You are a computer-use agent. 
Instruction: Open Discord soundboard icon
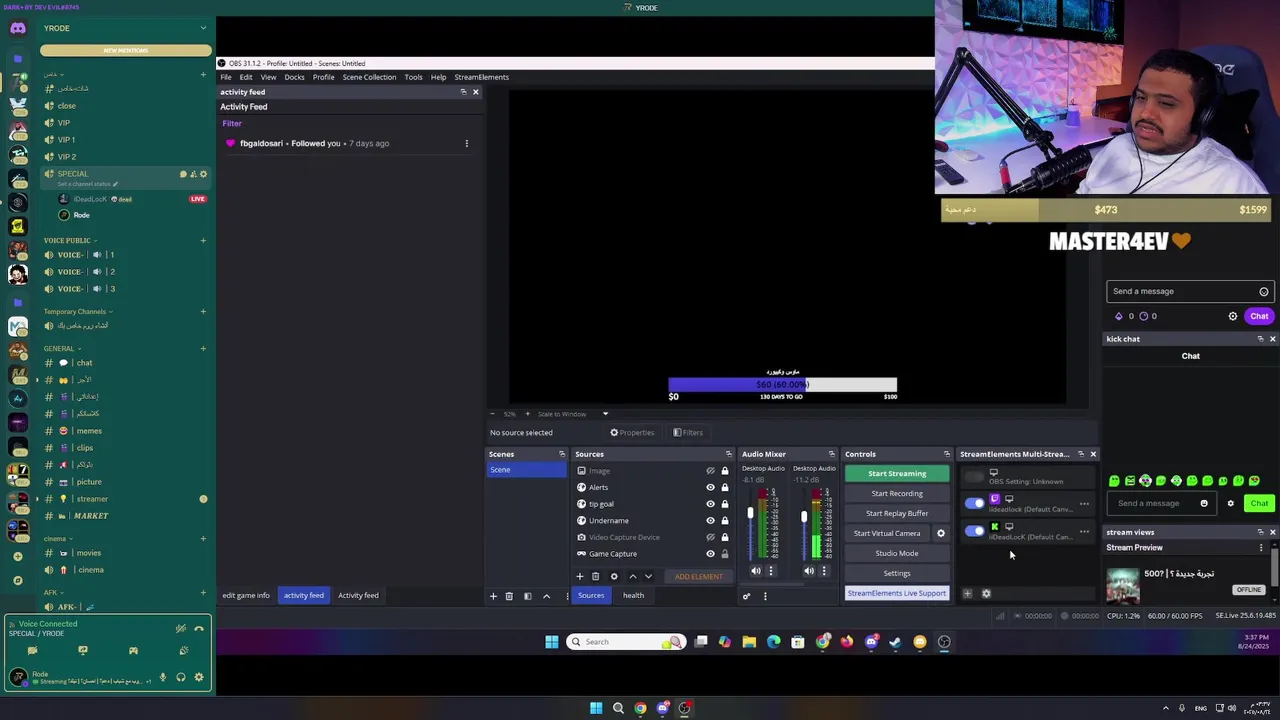click(x=184, y=651)
